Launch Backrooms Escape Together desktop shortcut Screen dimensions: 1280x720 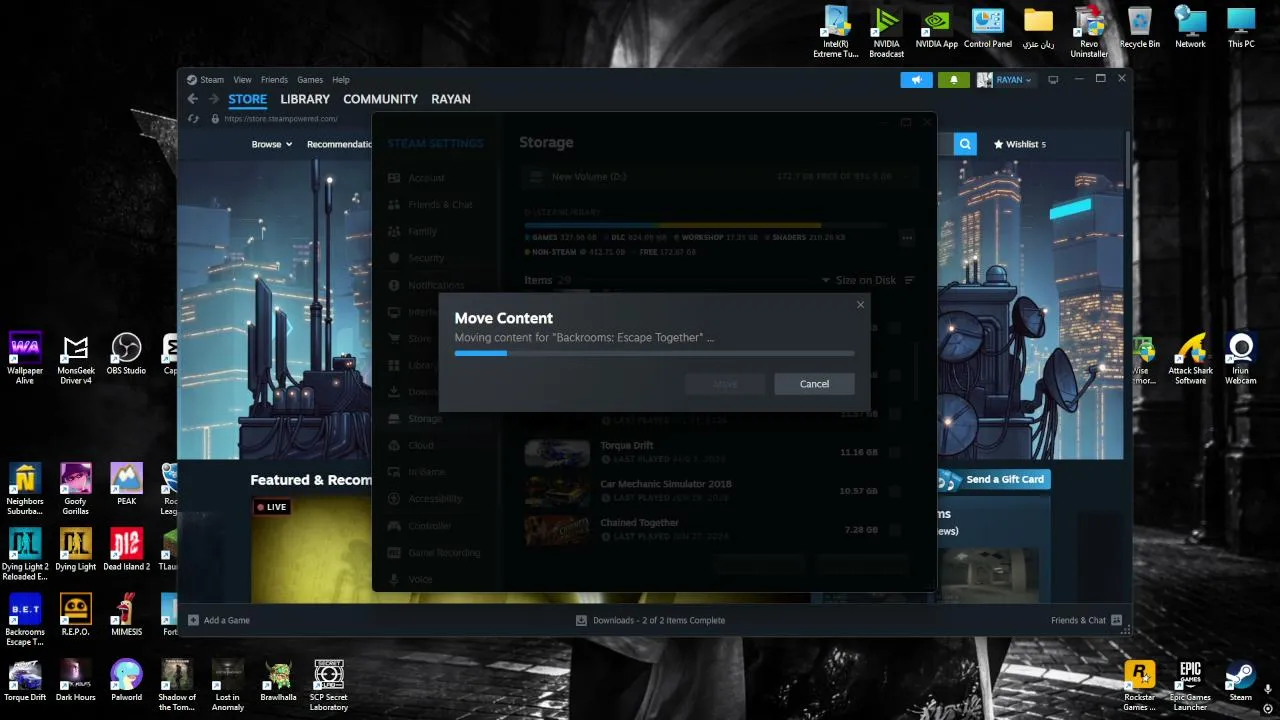(x=25, y=620)
